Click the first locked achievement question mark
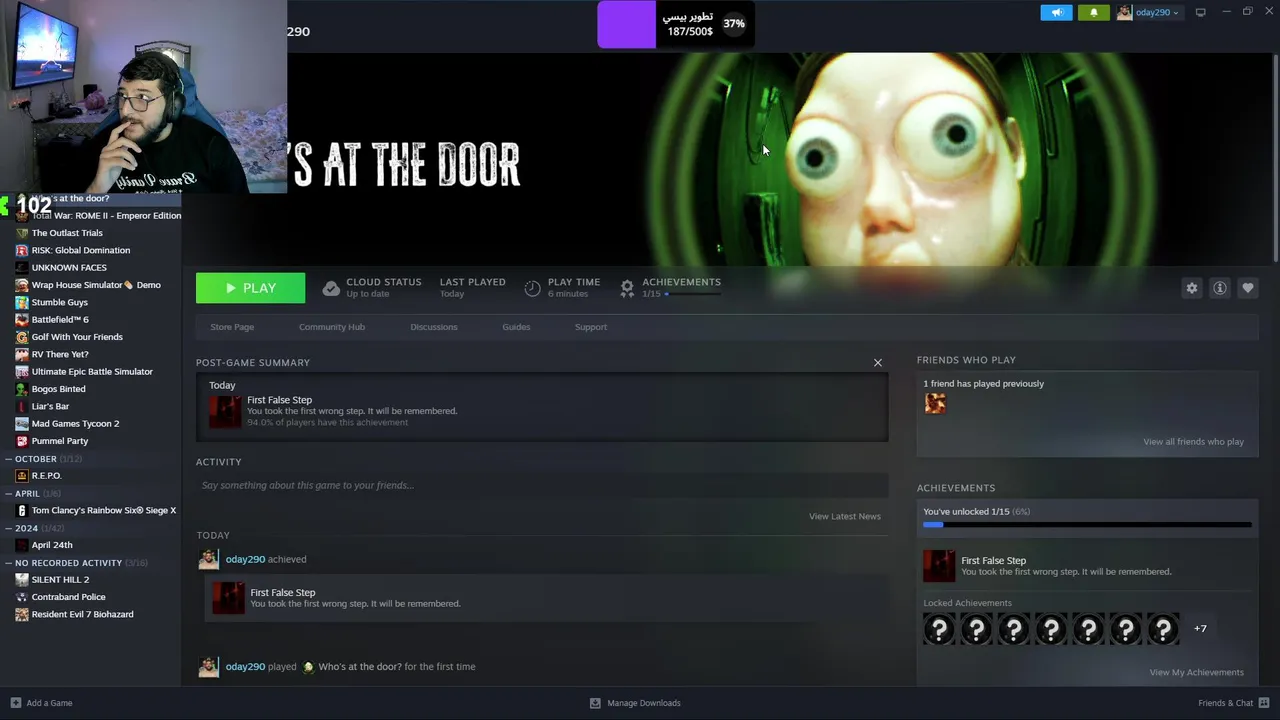 939,629
